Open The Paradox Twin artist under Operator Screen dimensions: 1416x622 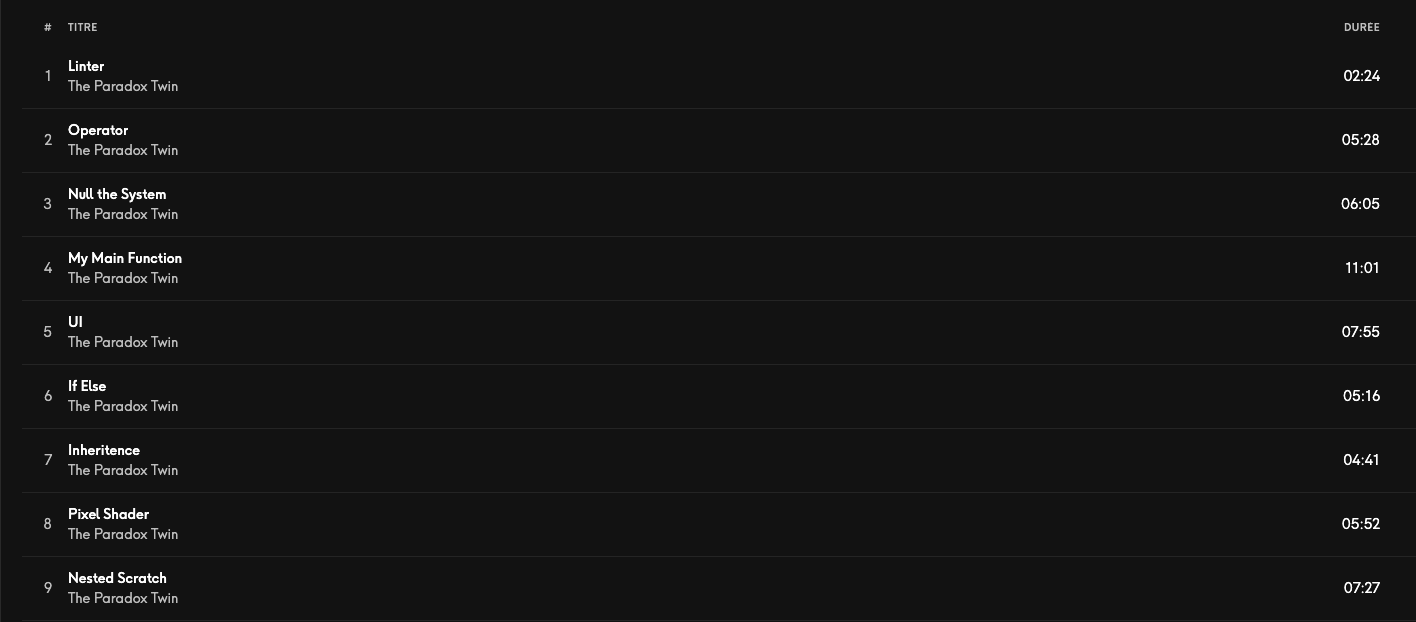pos(123,150)
